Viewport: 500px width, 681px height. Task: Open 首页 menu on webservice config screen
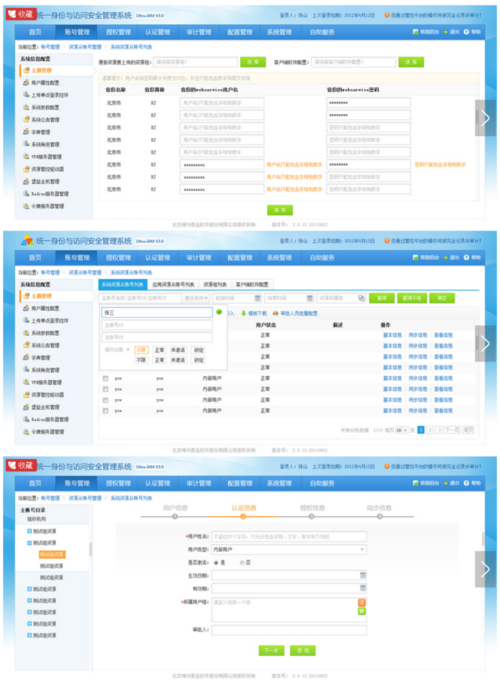click(x=35, y=32)
